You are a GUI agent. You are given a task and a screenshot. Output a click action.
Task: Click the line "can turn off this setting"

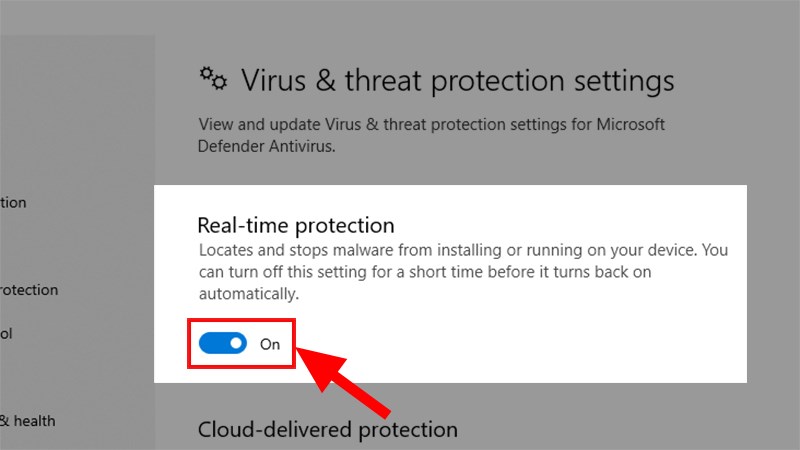pos(425,272)
